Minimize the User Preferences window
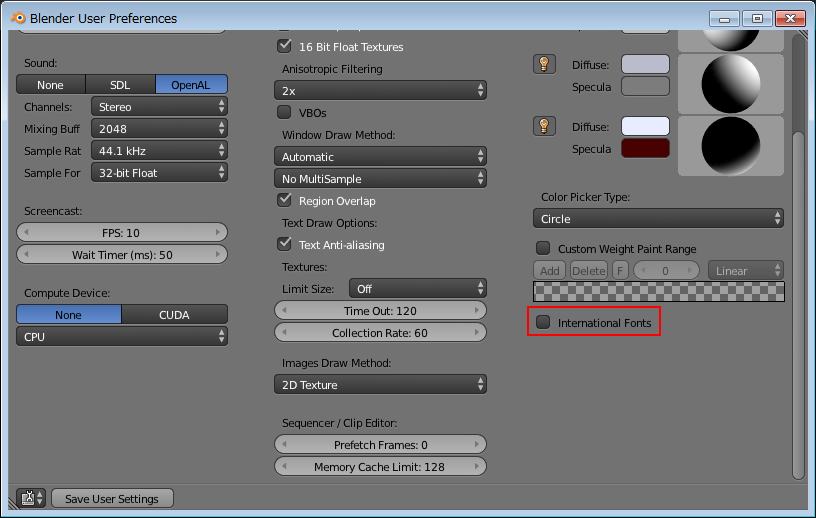Viewport: 816px width, 518px height. (x=724, y=19)
